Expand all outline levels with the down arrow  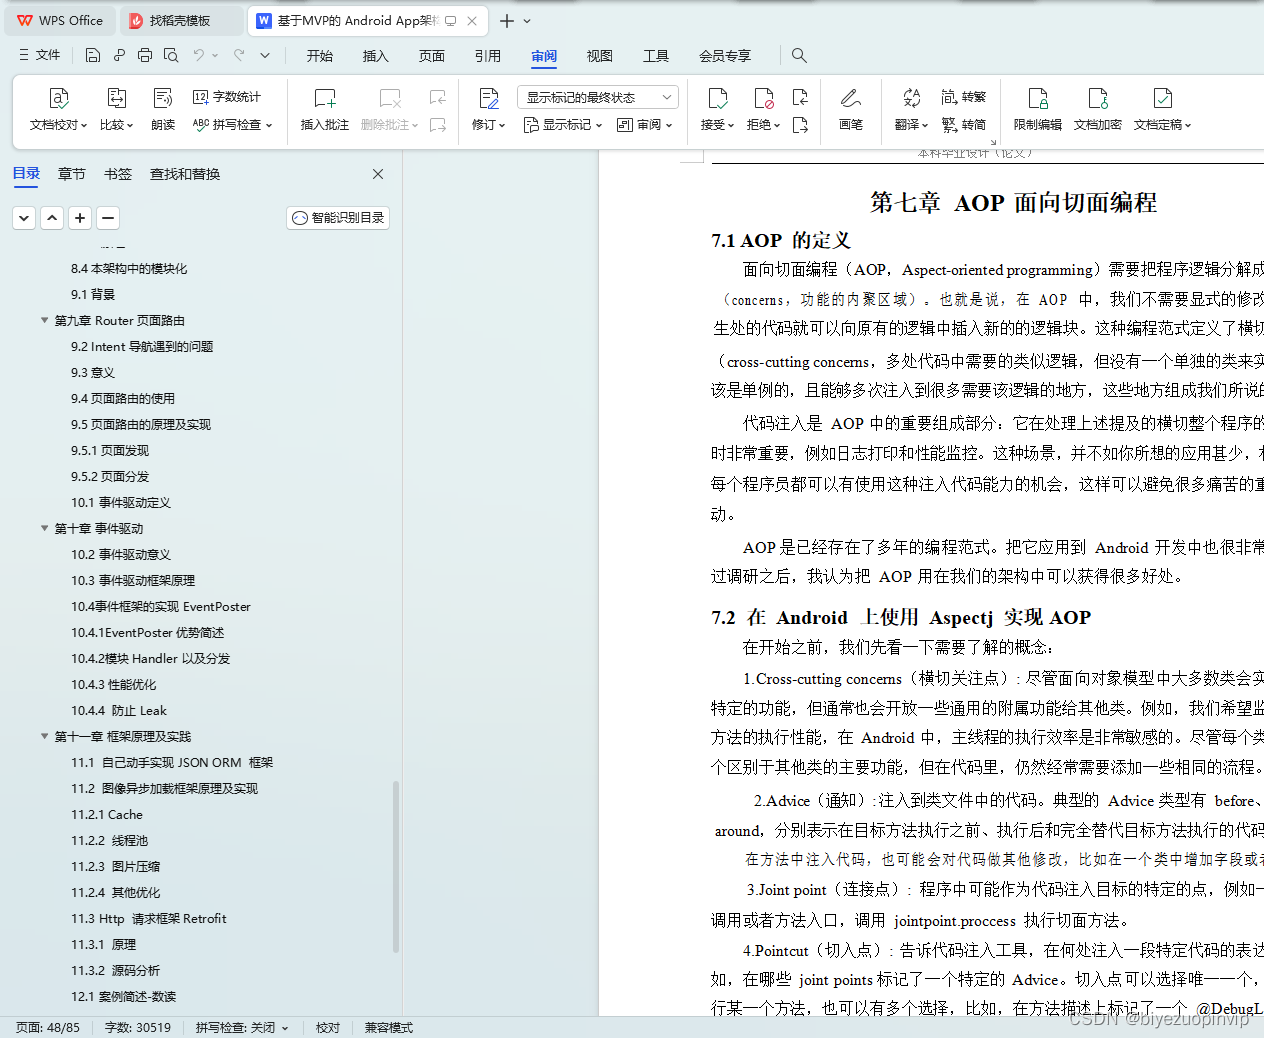[25, 217]
